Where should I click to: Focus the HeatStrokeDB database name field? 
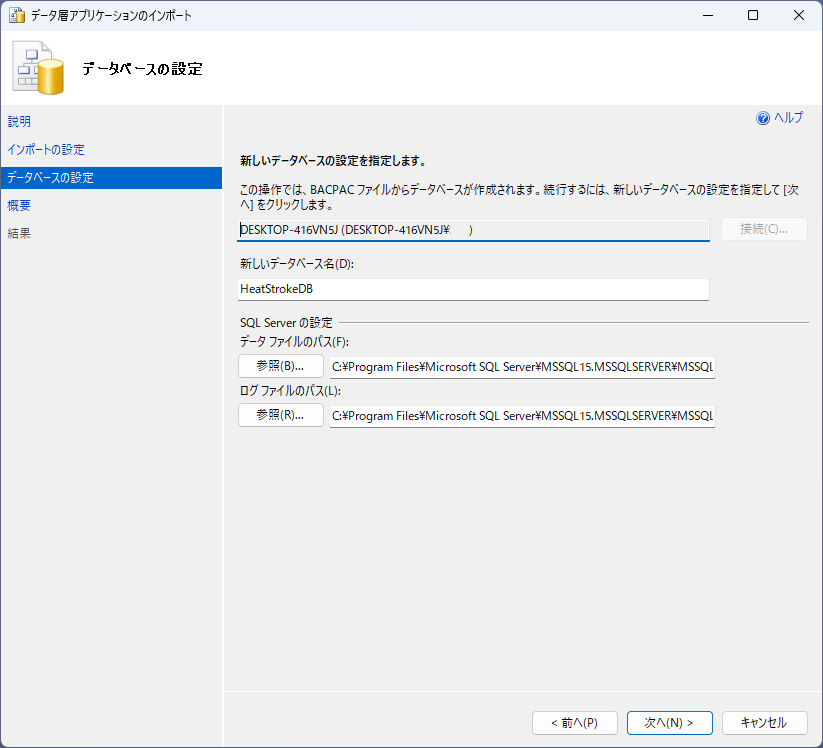473,289
